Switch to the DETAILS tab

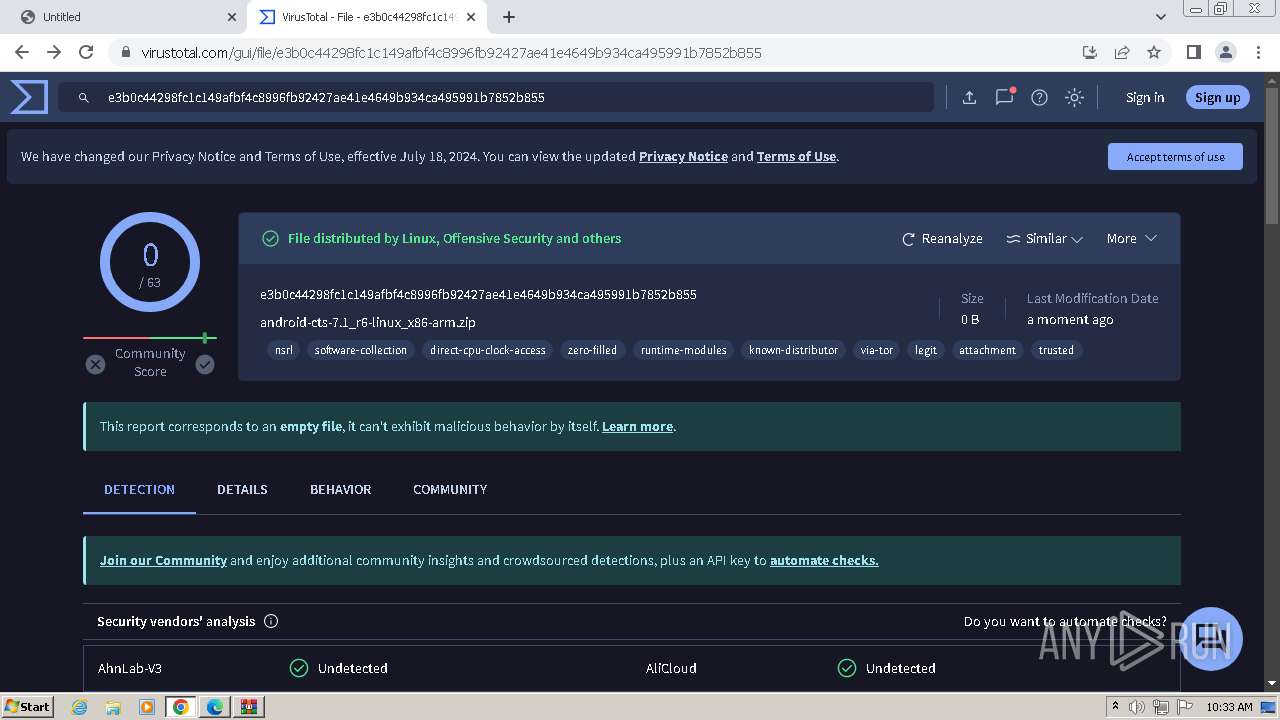tap(242, 489)
